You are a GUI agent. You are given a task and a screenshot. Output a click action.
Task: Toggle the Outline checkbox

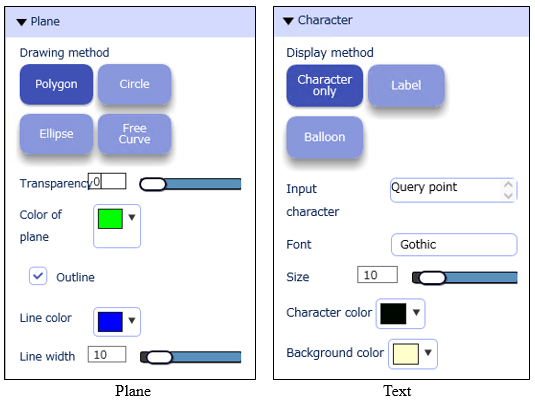(x=38, y=276)
